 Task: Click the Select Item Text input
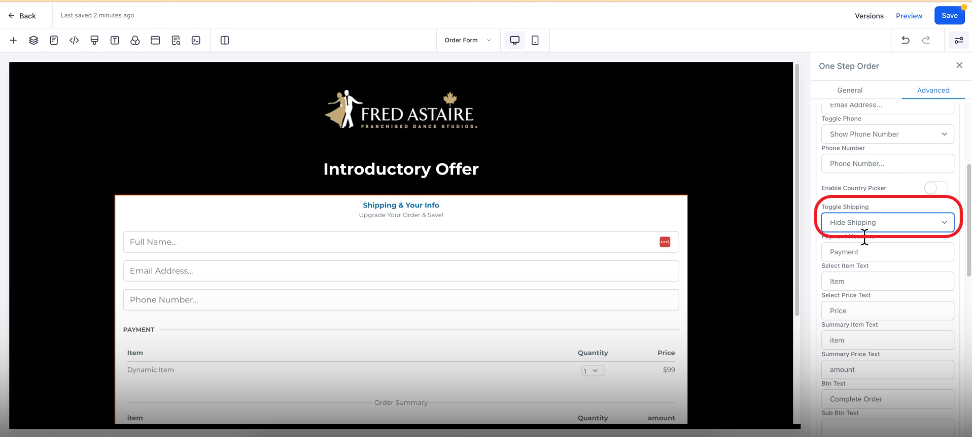[x=888, y=281]
